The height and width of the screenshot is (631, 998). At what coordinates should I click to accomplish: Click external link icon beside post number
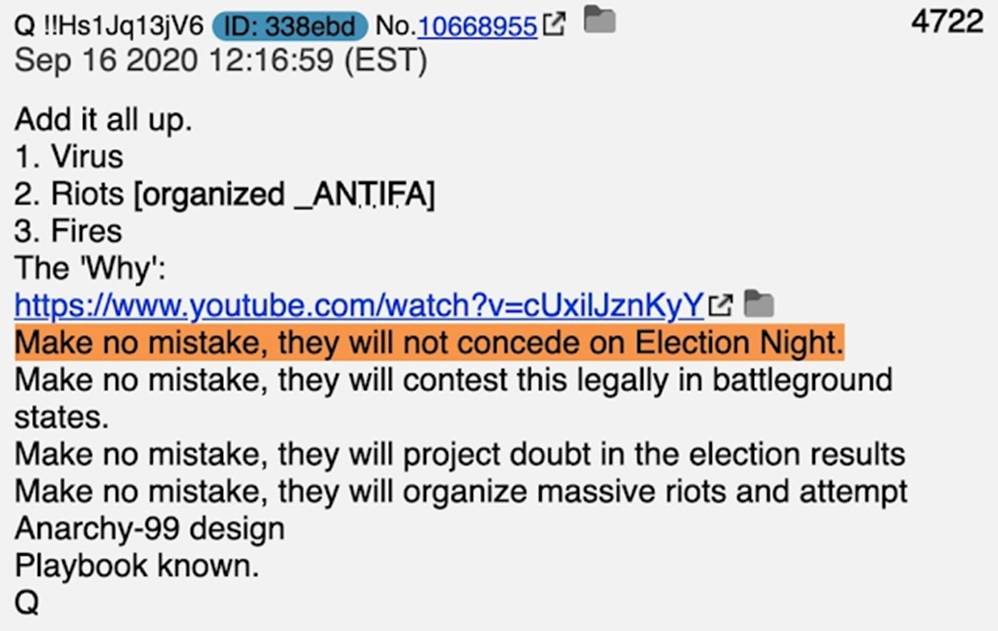tap(554, 24)
